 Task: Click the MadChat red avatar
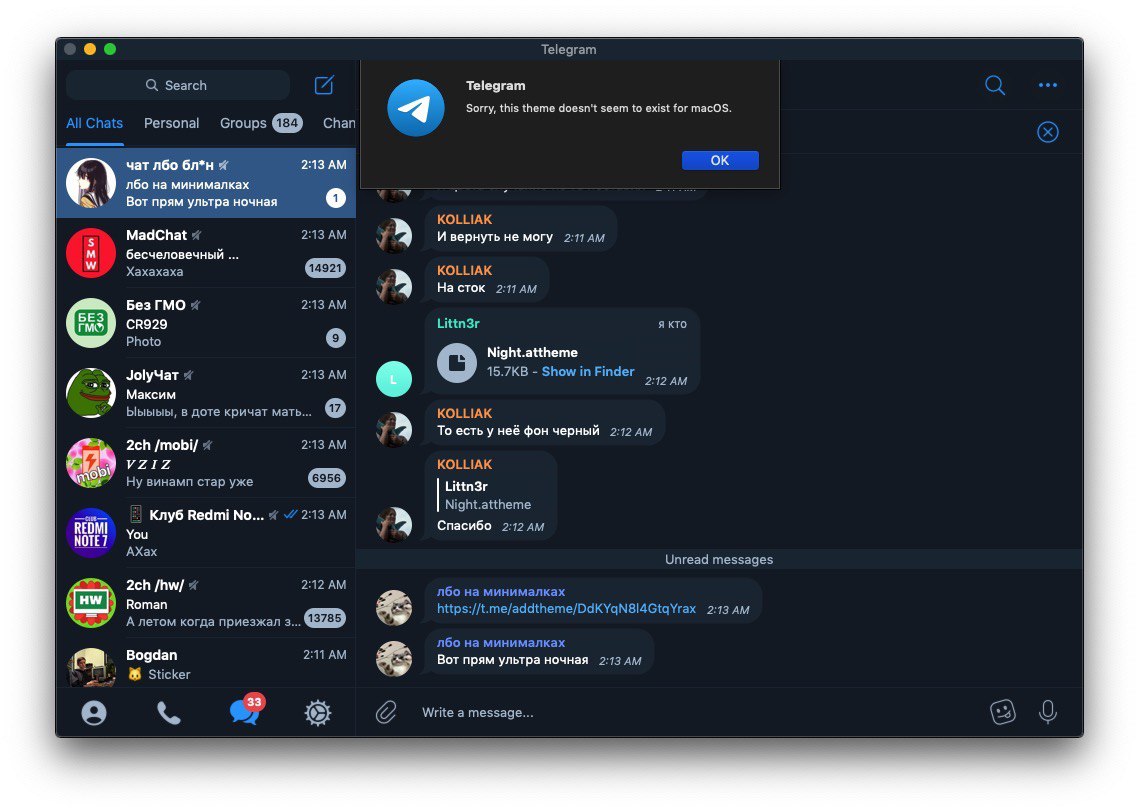[x=91, y=253]
